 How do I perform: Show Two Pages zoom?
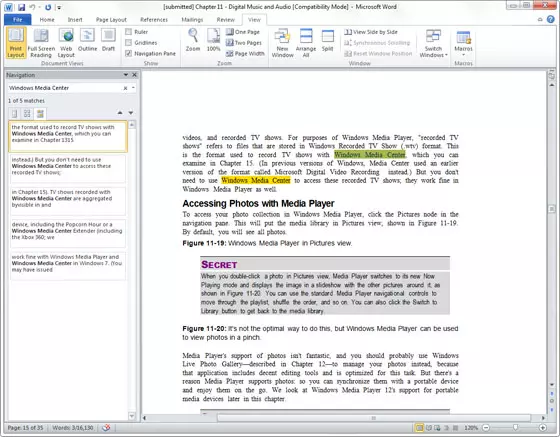[x=244, y=42]
